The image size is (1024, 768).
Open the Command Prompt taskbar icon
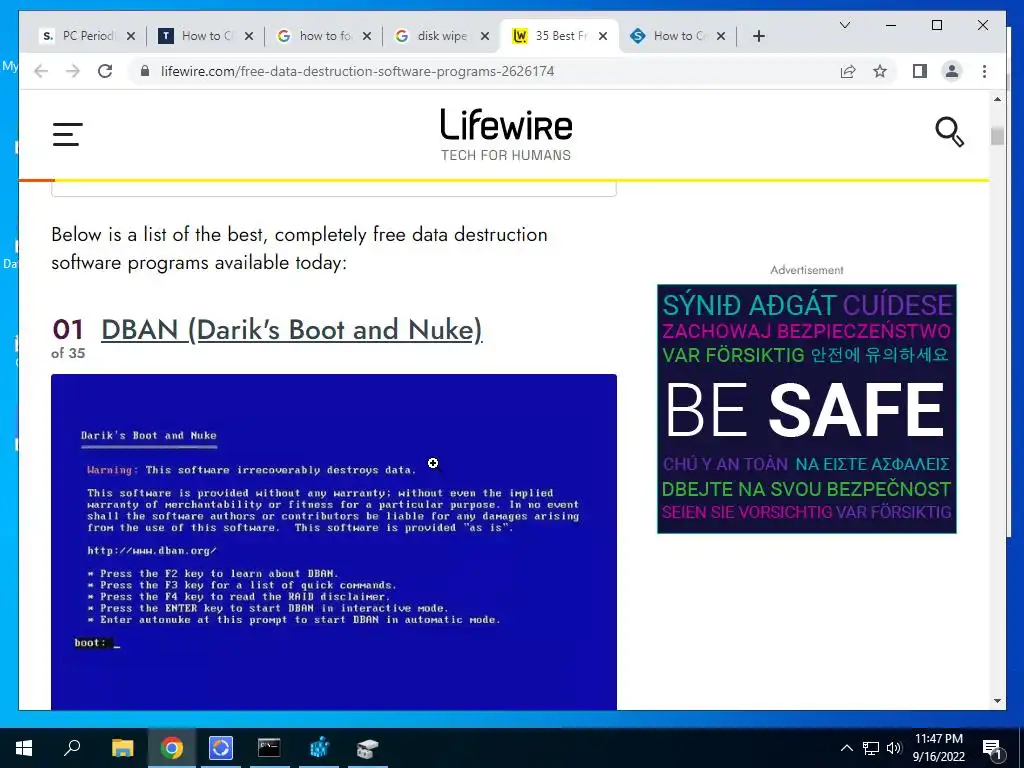[x=269, y=748]
